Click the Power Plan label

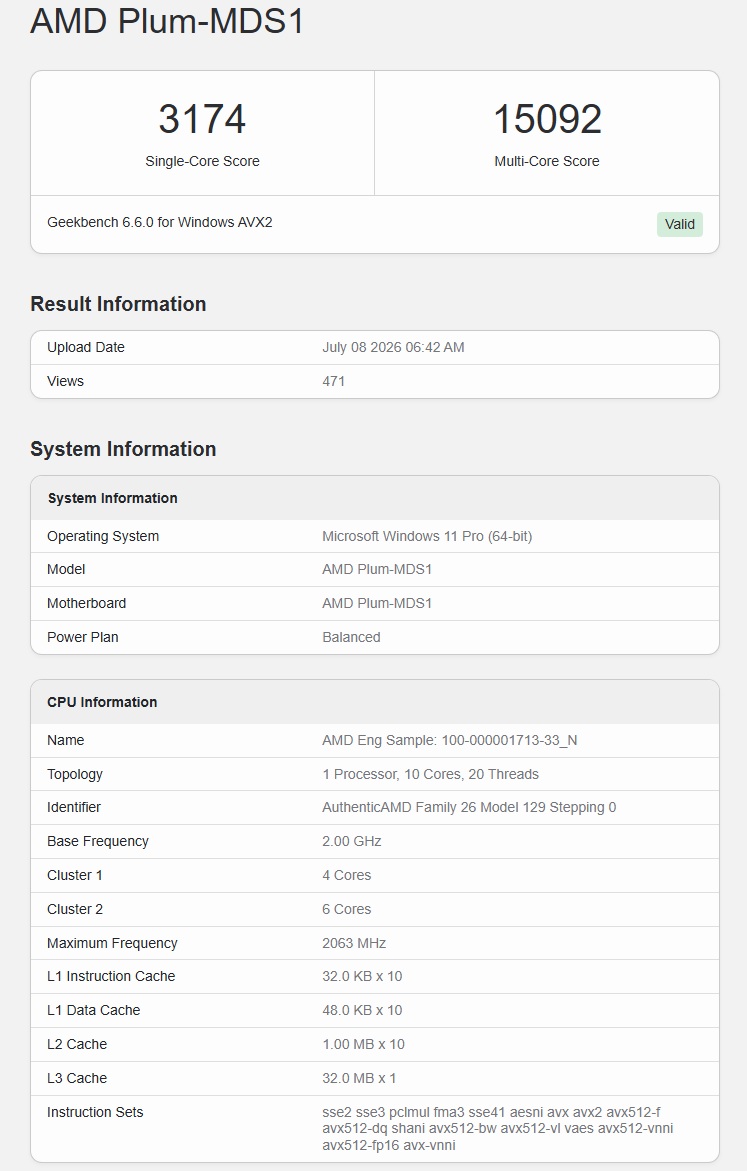pos(83,637)
